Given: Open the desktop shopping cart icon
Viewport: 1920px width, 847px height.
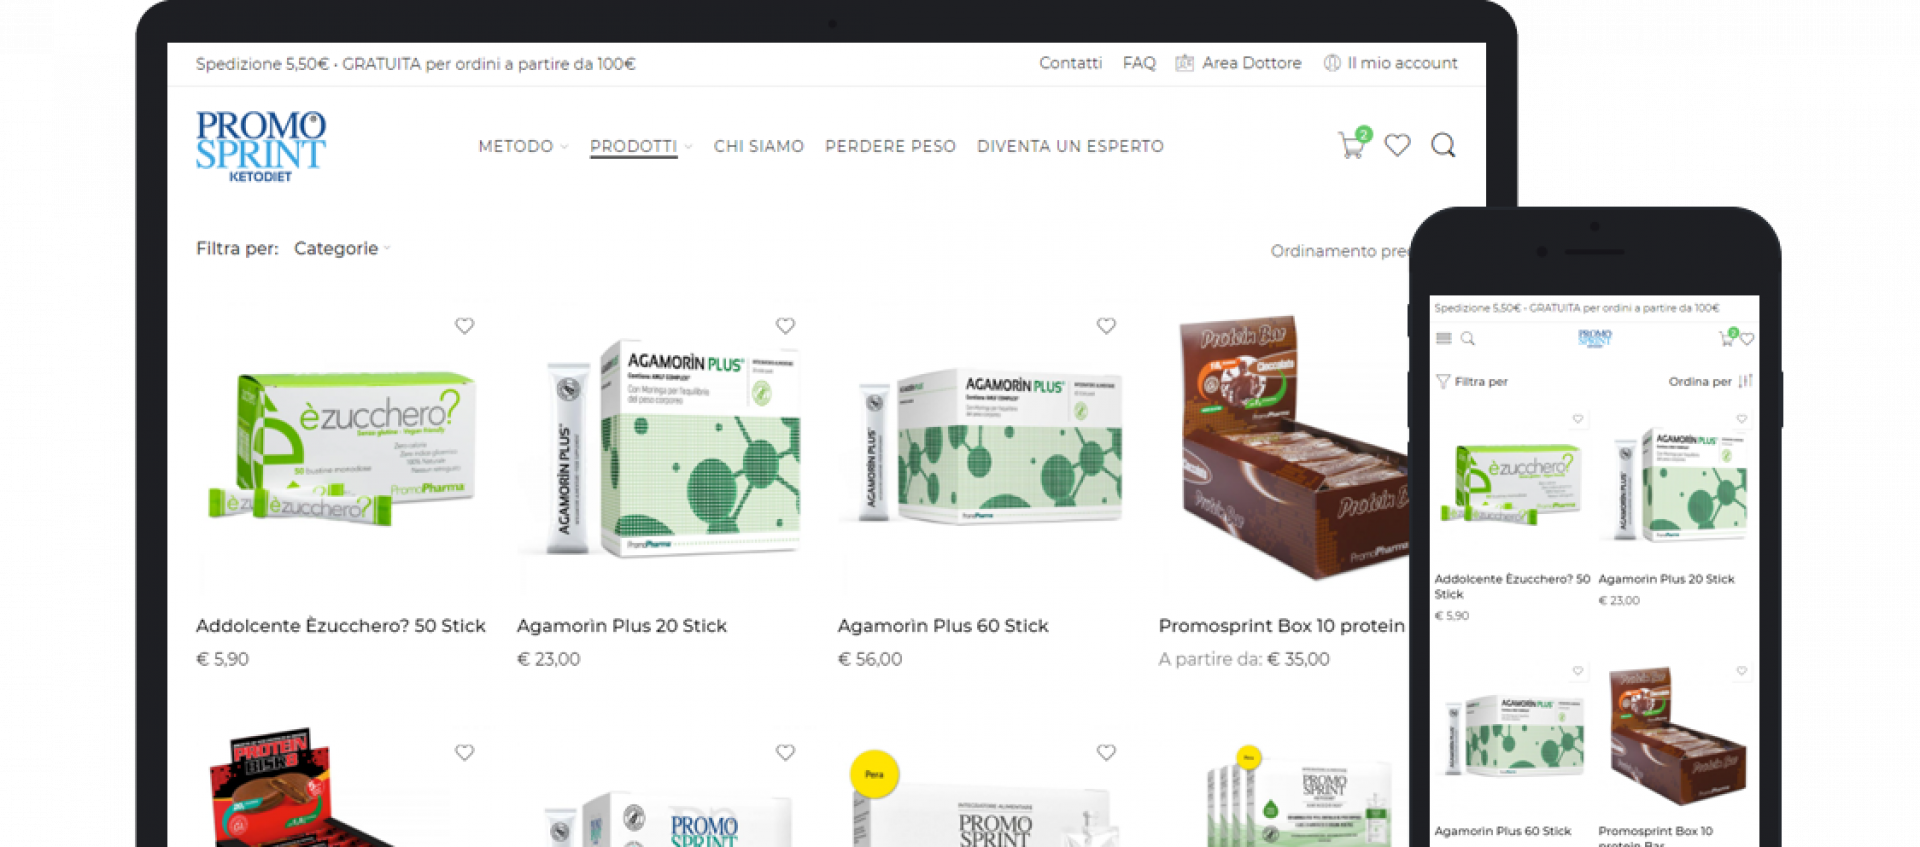Looking at the screenshot, I should tap(1352, 145).
